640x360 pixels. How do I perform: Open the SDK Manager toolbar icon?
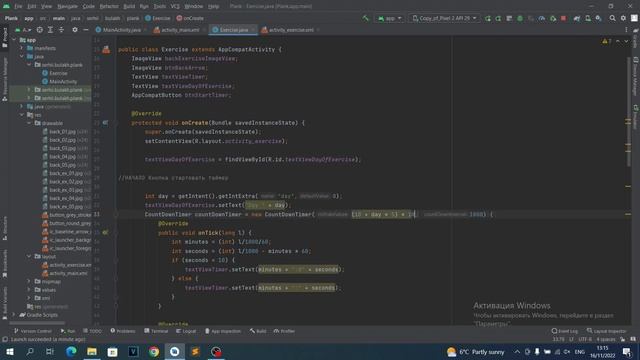pyautogui.click(x=598, y=18)
